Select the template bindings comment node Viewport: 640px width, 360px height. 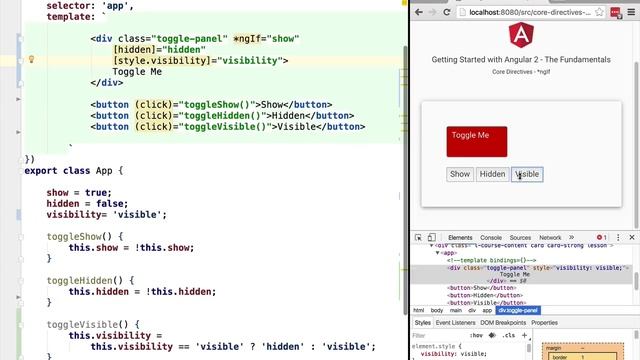point(491,260)
